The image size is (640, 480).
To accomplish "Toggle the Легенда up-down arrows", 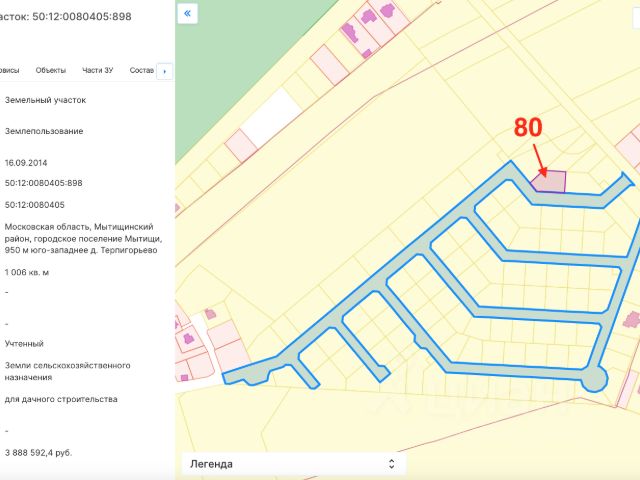I will coord(391,464).
